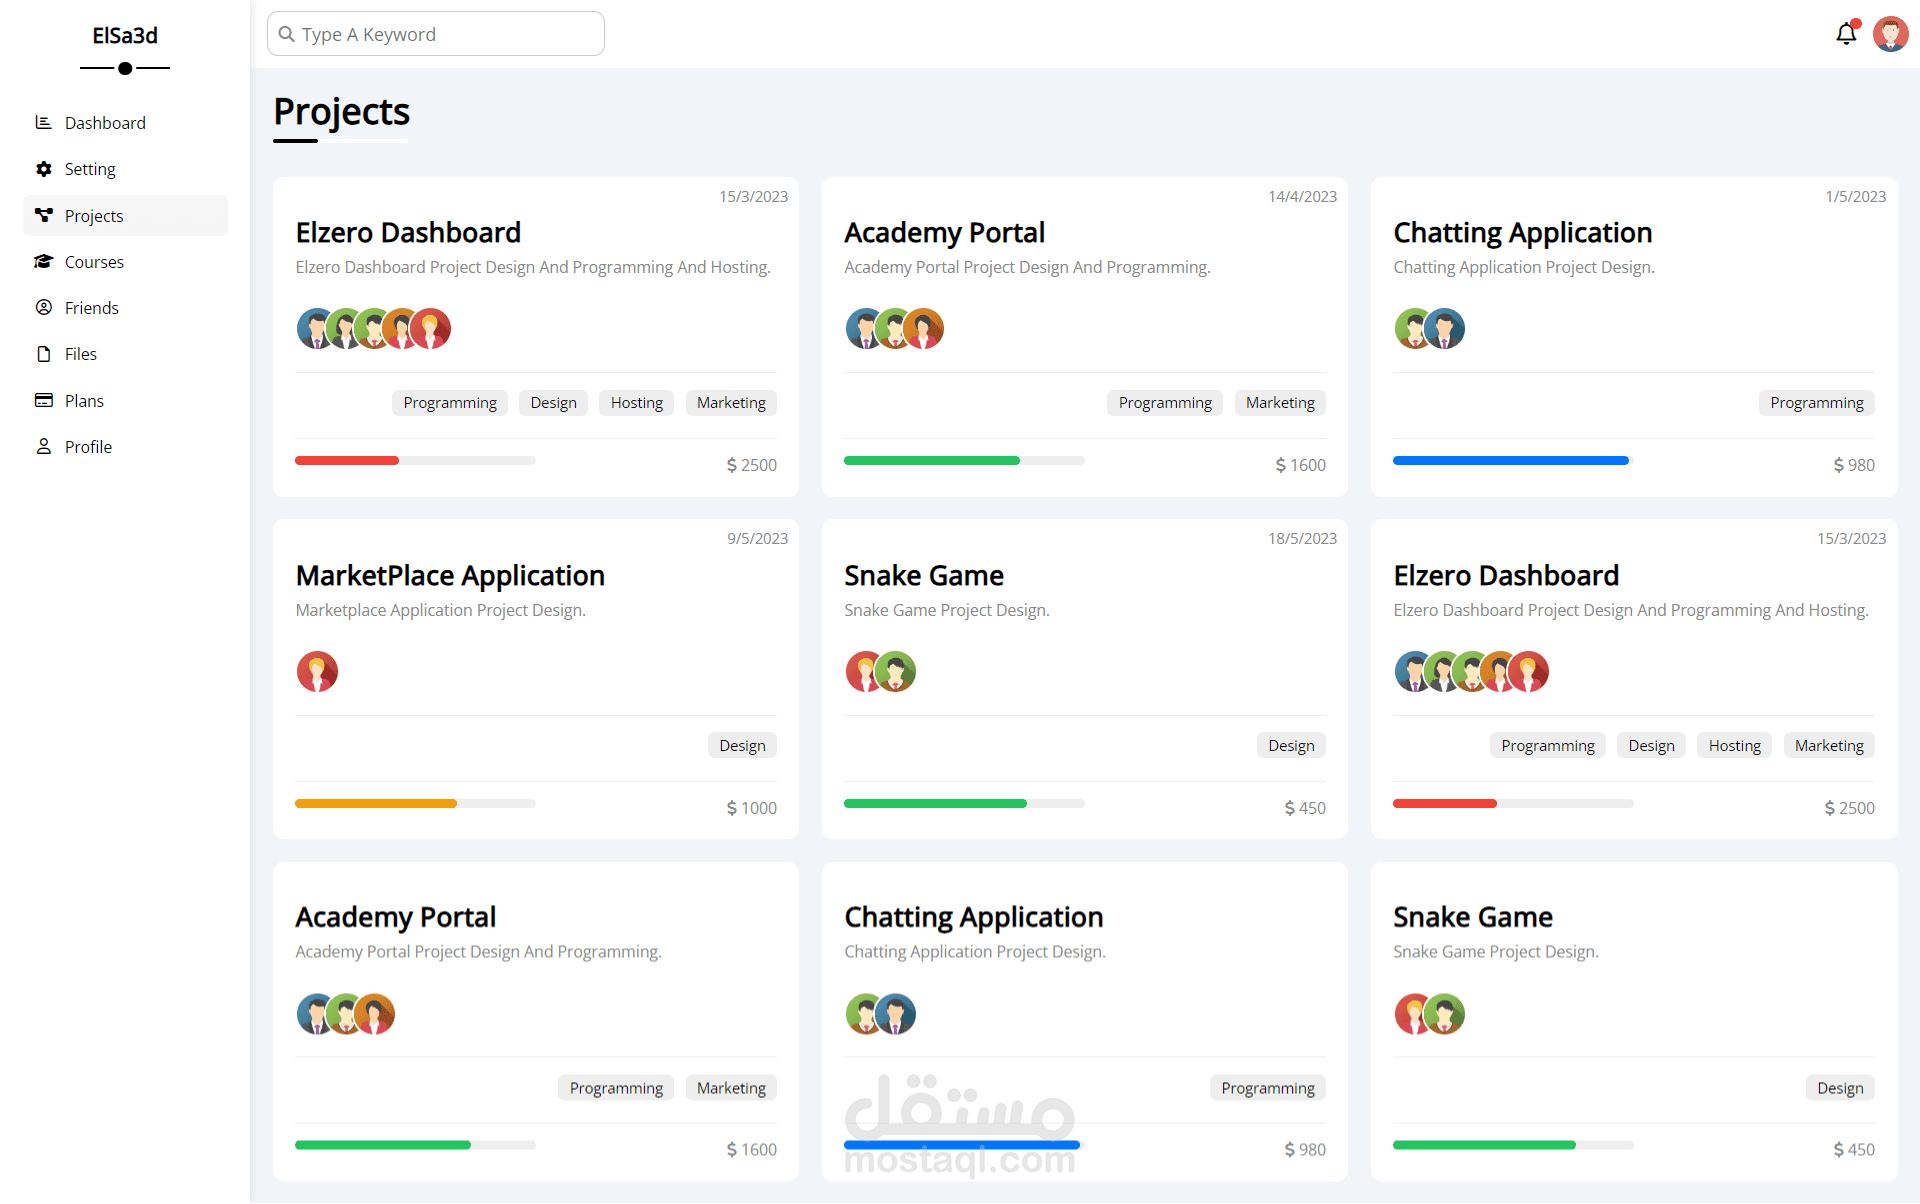Open the top Chatting Application project title
The image size is (1920, 1204).
point(1521,233)
